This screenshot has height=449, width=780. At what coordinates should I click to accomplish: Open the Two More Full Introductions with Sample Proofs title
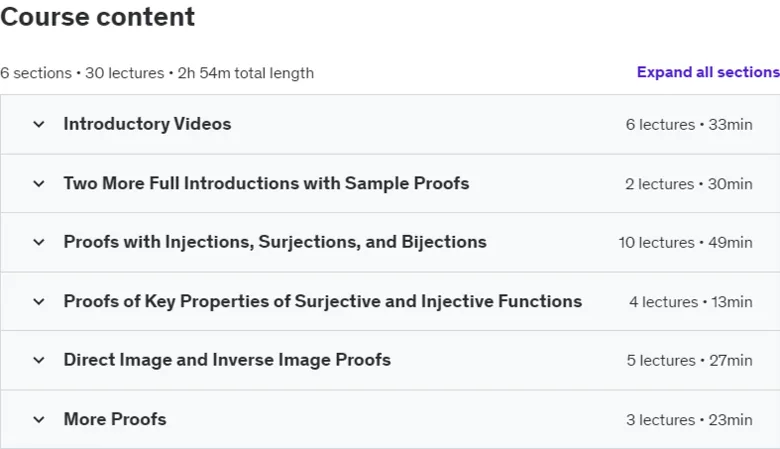266,183
